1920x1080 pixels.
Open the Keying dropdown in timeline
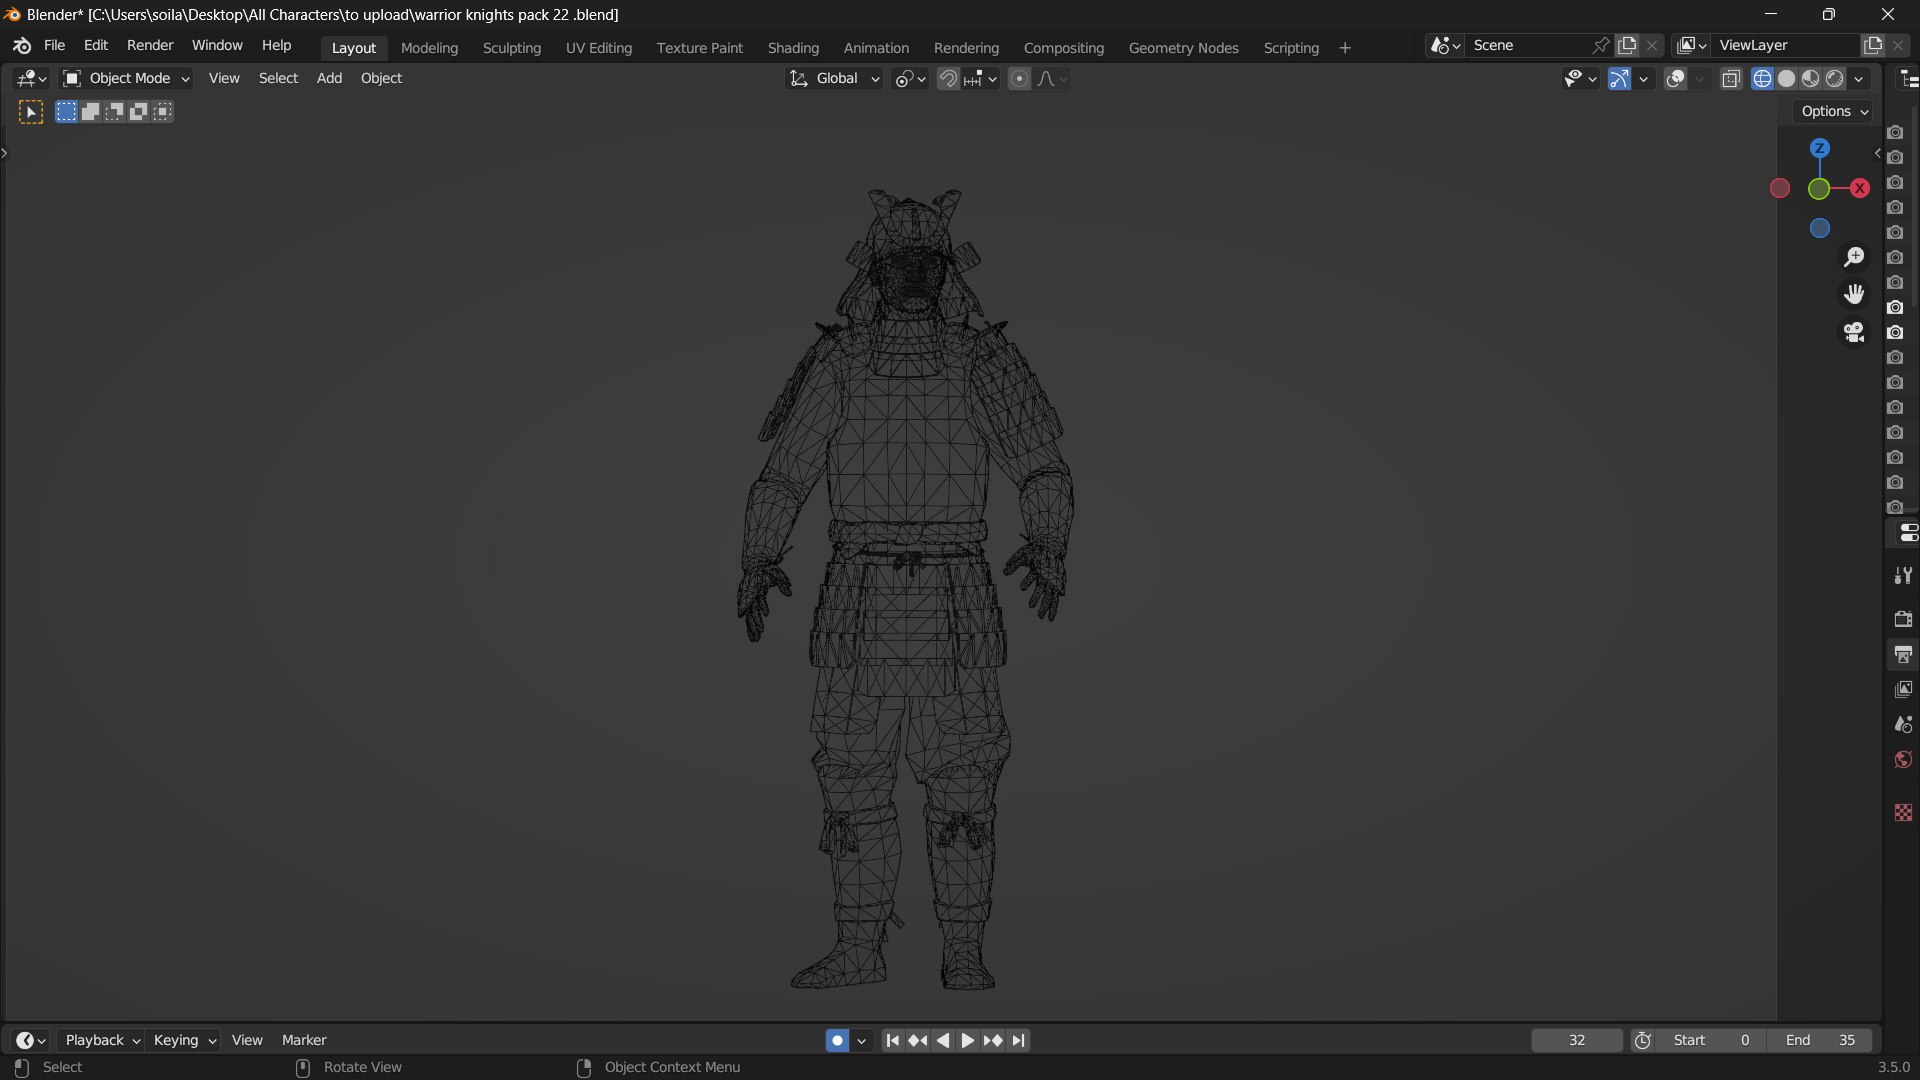184,1040
